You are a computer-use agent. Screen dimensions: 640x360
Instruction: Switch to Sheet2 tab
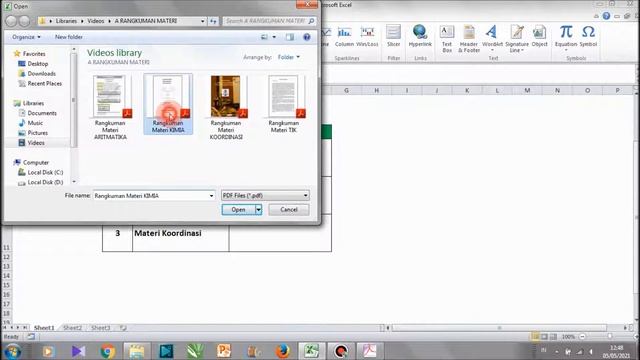tap(72, 328)
